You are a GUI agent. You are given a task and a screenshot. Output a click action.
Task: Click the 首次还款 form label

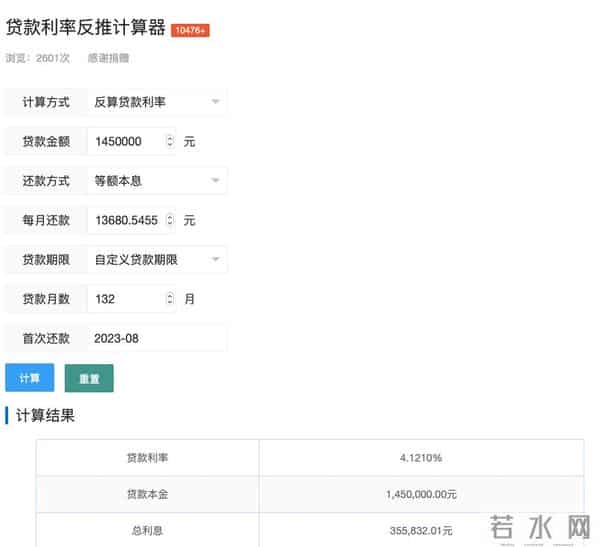click(x=46, y=338)
